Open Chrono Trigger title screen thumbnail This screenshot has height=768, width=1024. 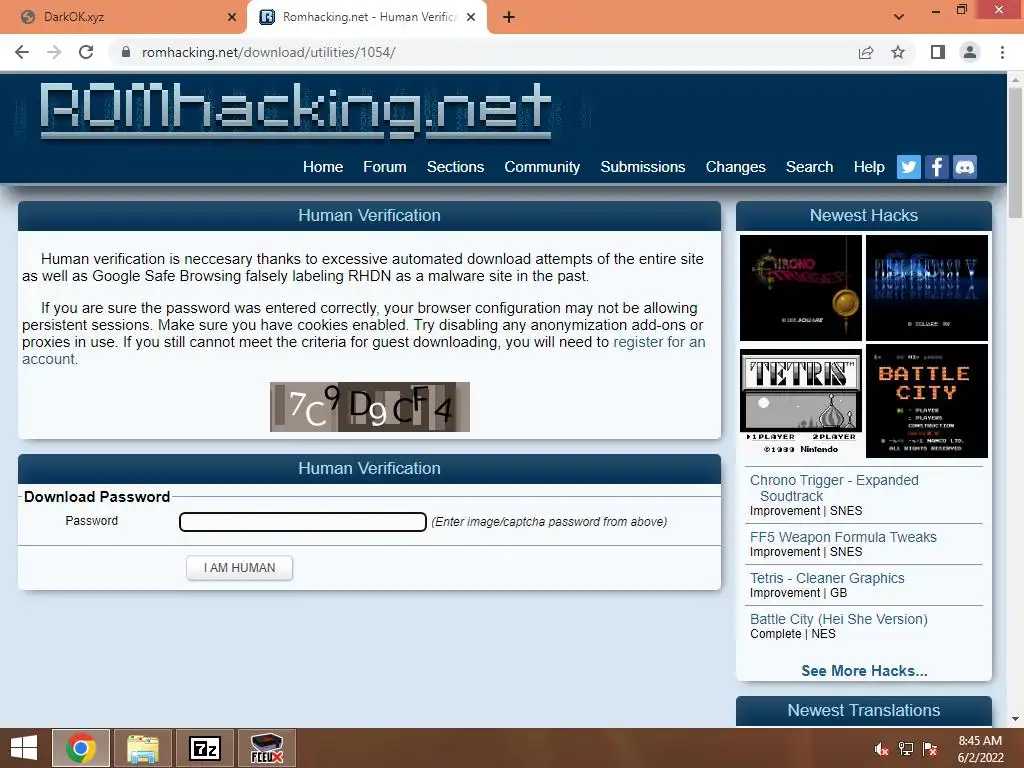click(801, 288)
